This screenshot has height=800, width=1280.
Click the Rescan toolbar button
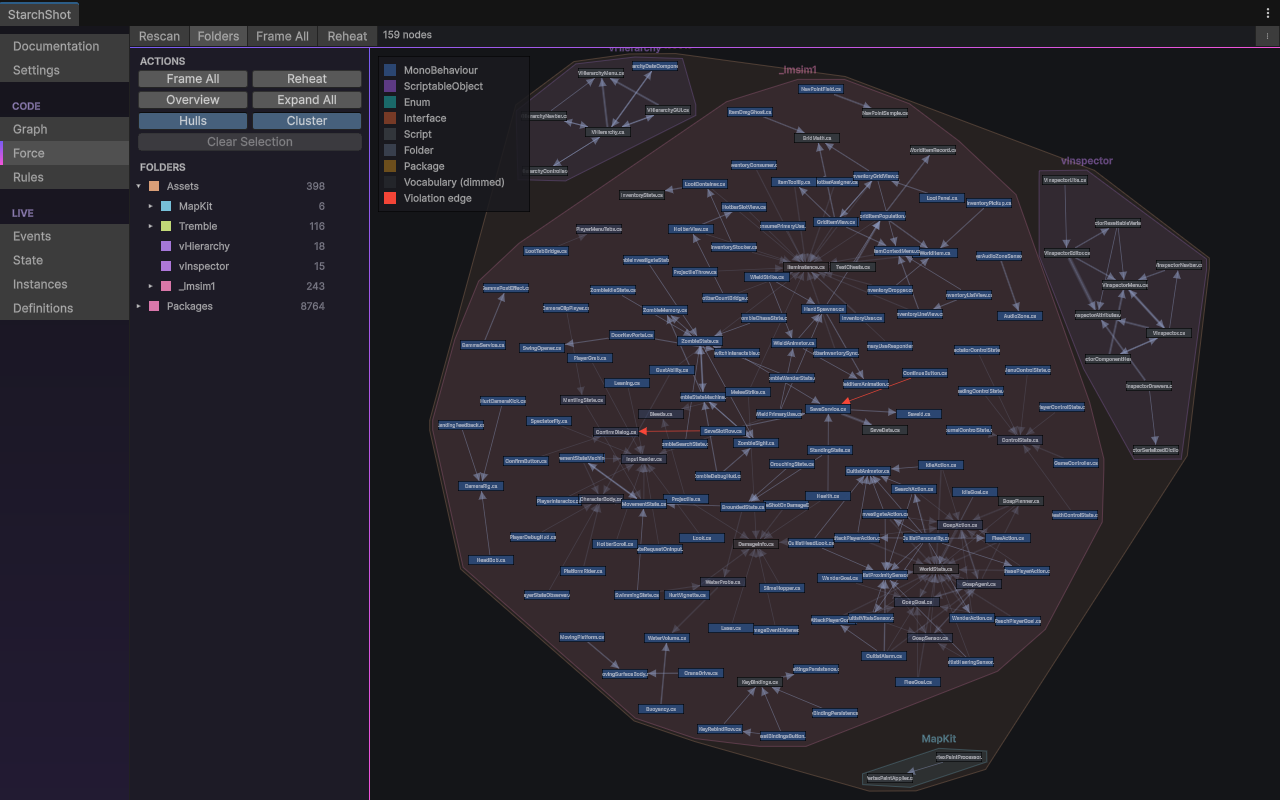(x=160, y=36)
